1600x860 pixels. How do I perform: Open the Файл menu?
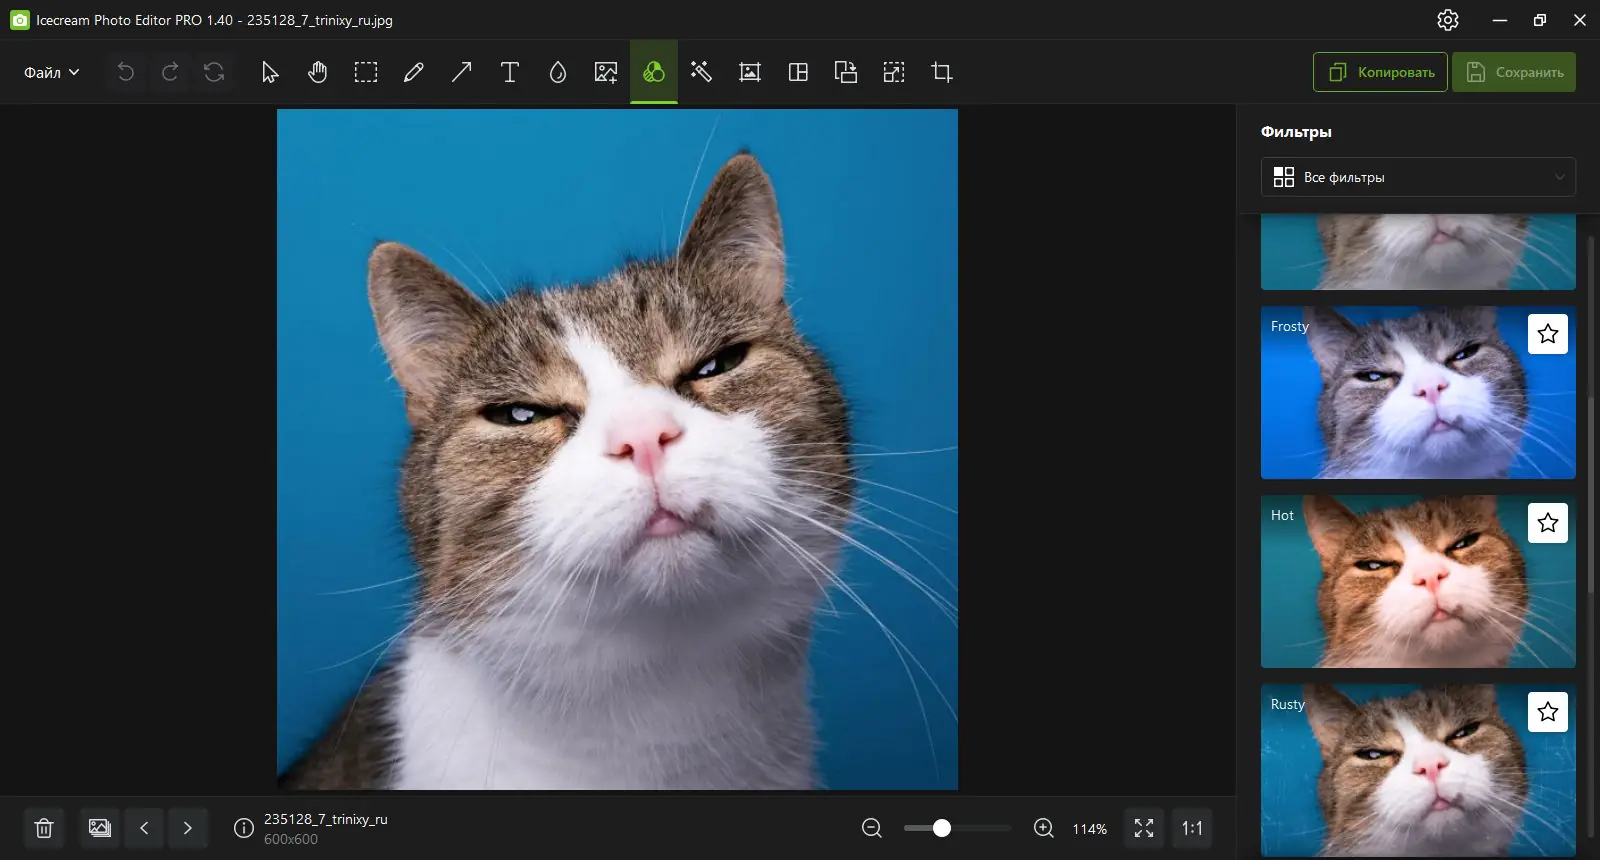[51, 72]
